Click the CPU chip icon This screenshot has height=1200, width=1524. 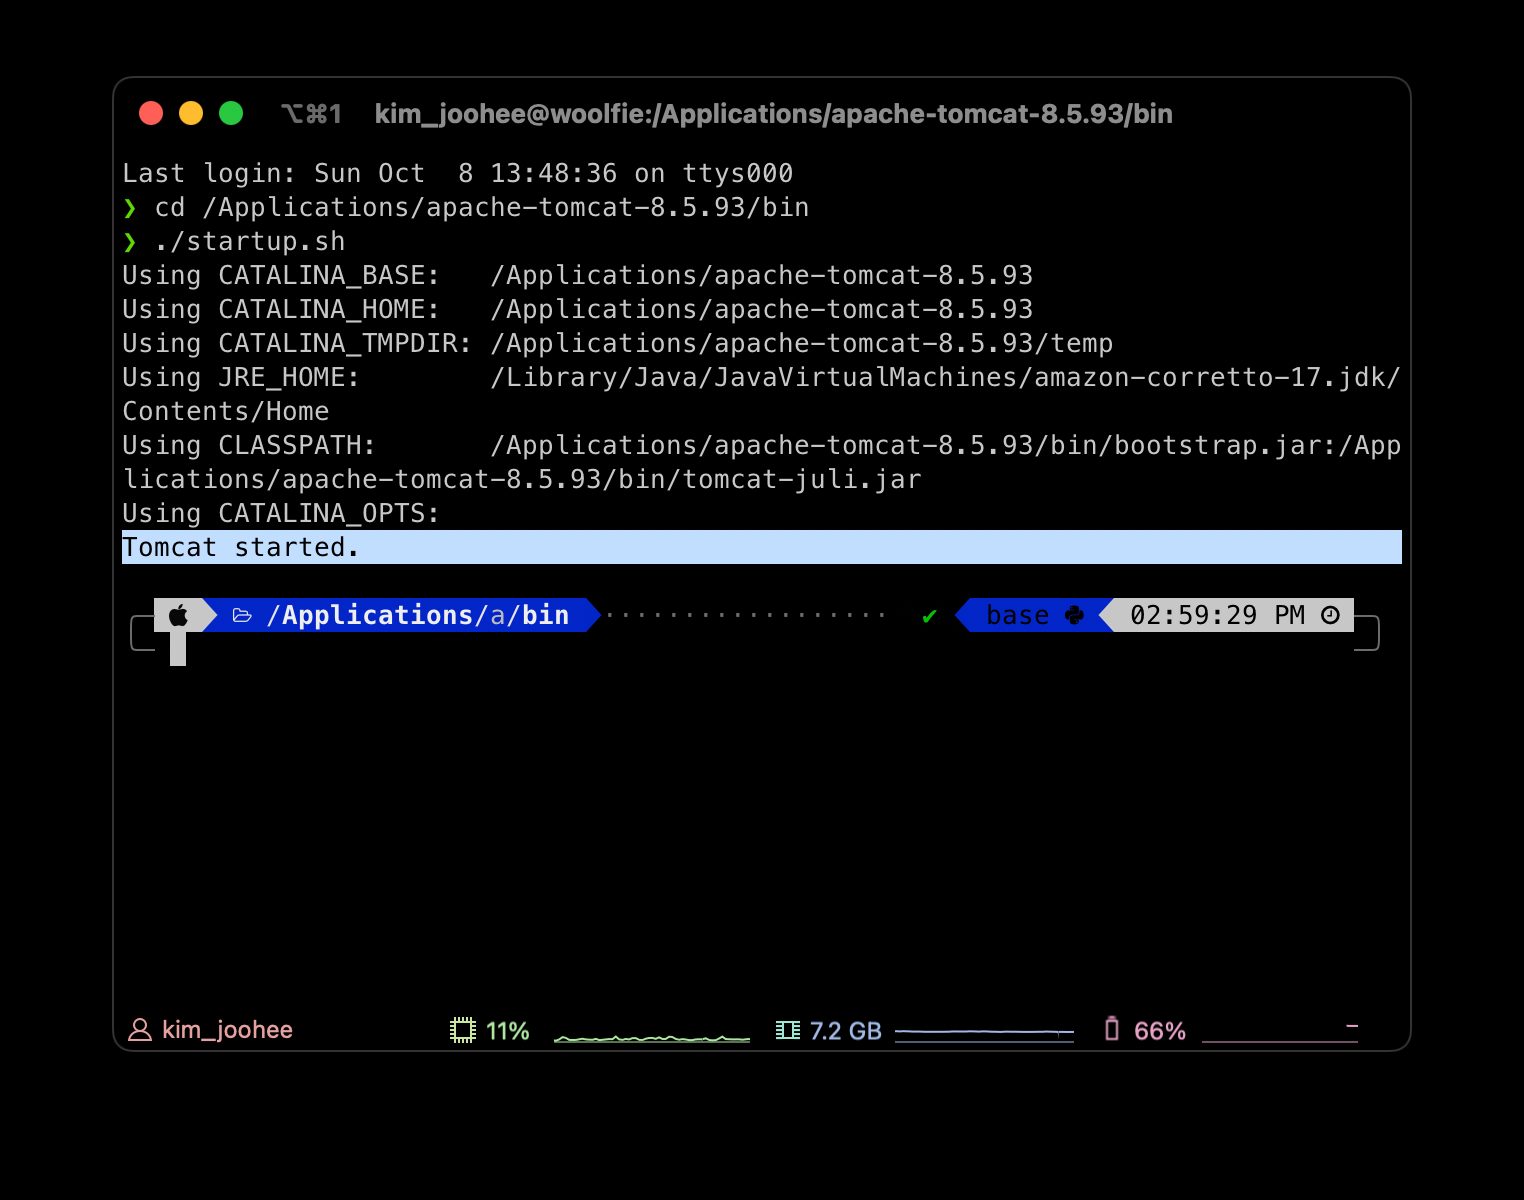click(x=462, y=1030)
